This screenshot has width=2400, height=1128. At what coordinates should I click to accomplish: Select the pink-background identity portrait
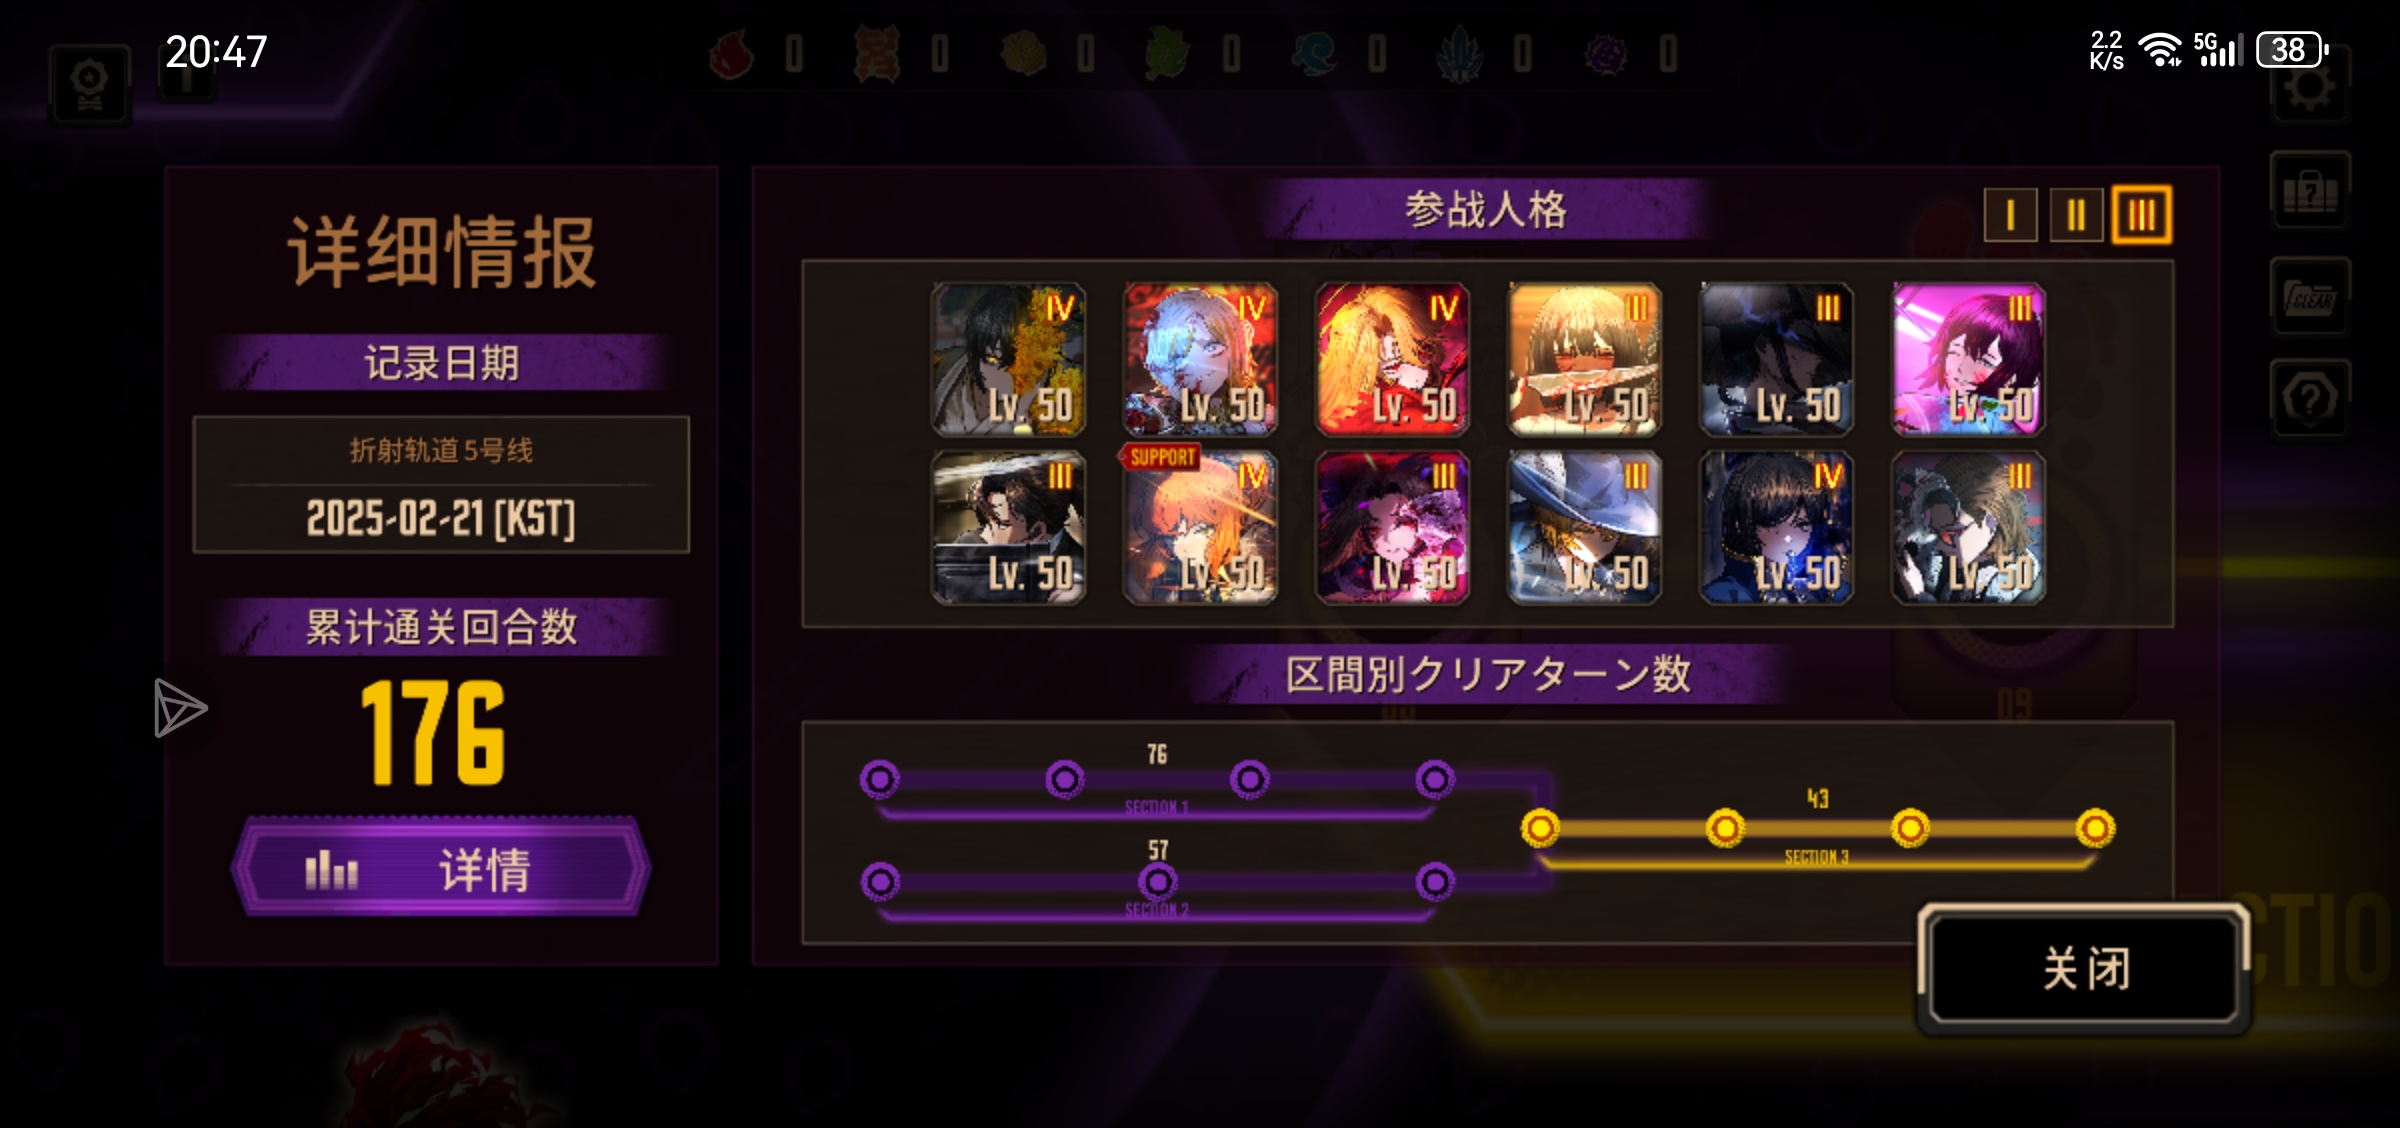(x=1968, y=359)
